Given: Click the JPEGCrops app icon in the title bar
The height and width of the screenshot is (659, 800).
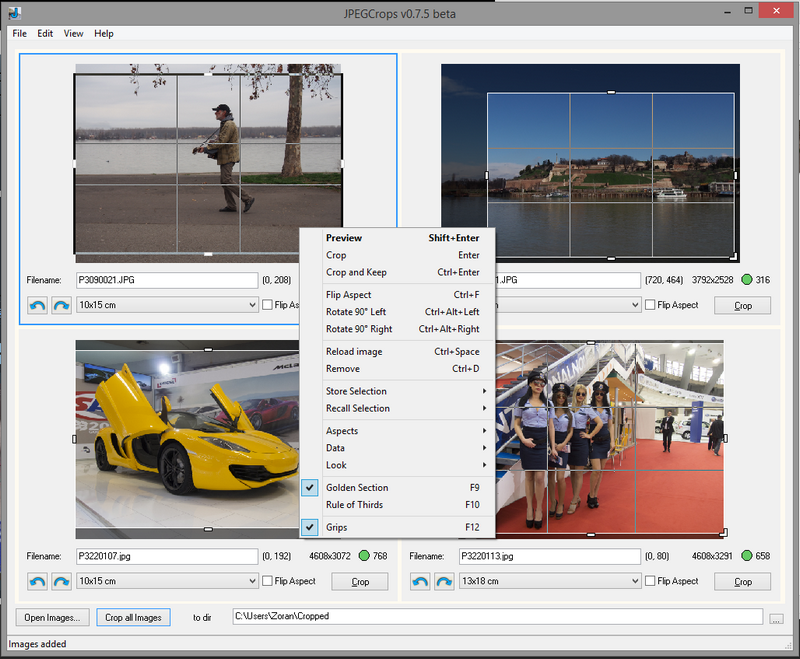Looking at the screenshot, I should 14,13.
